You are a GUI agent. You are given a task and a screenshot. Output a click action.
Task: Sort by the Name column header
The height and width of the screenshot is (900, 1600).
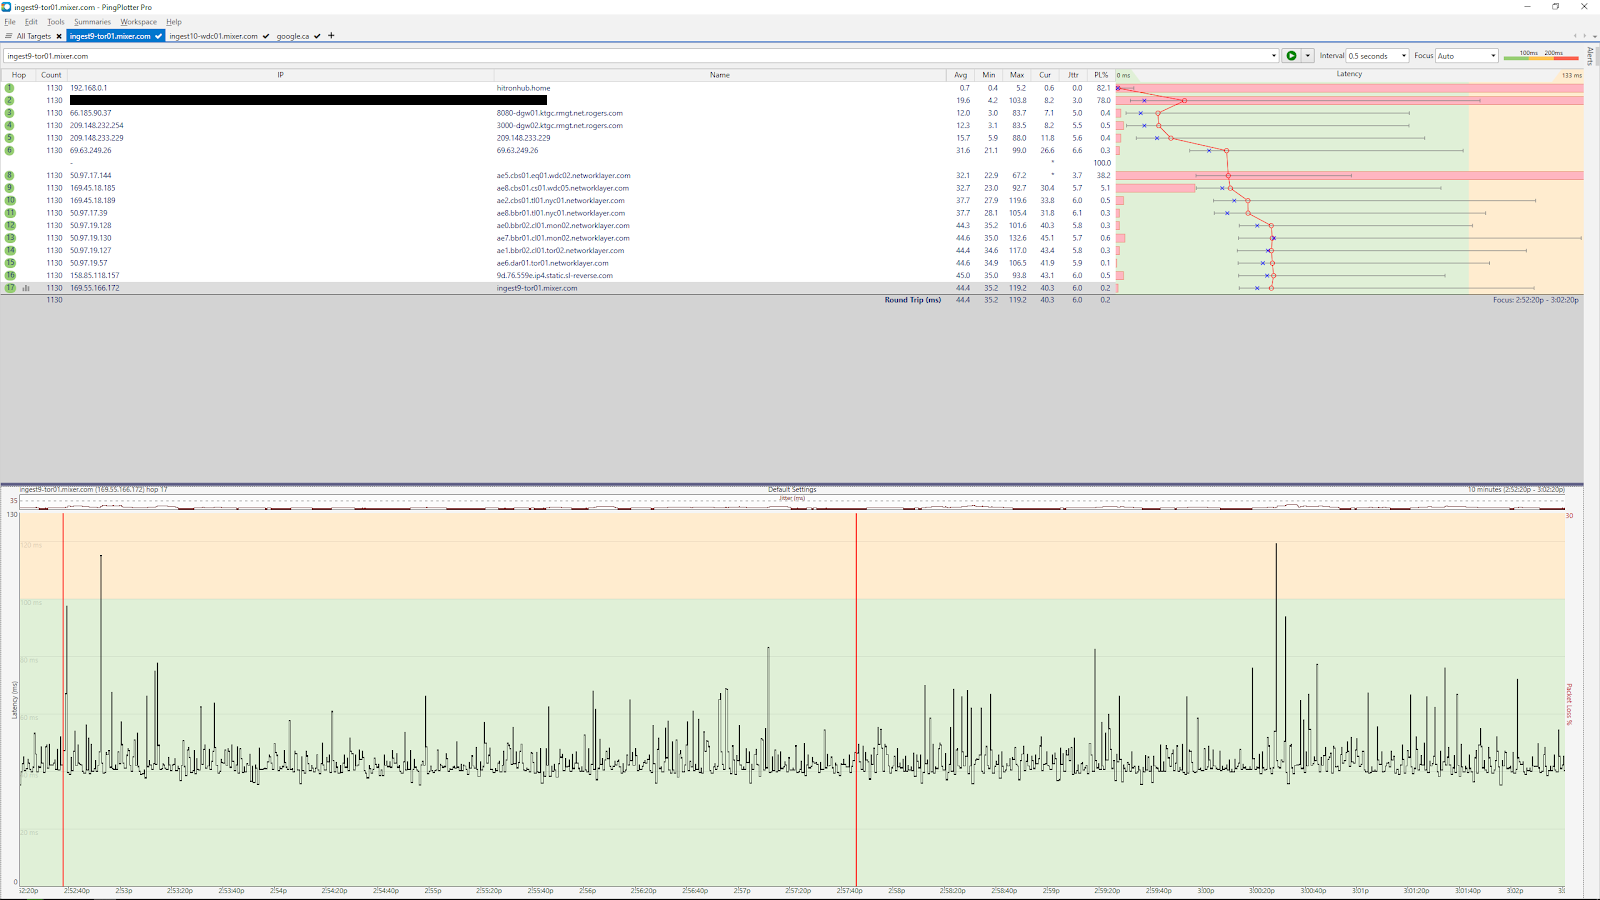click(x=720, y=75)
